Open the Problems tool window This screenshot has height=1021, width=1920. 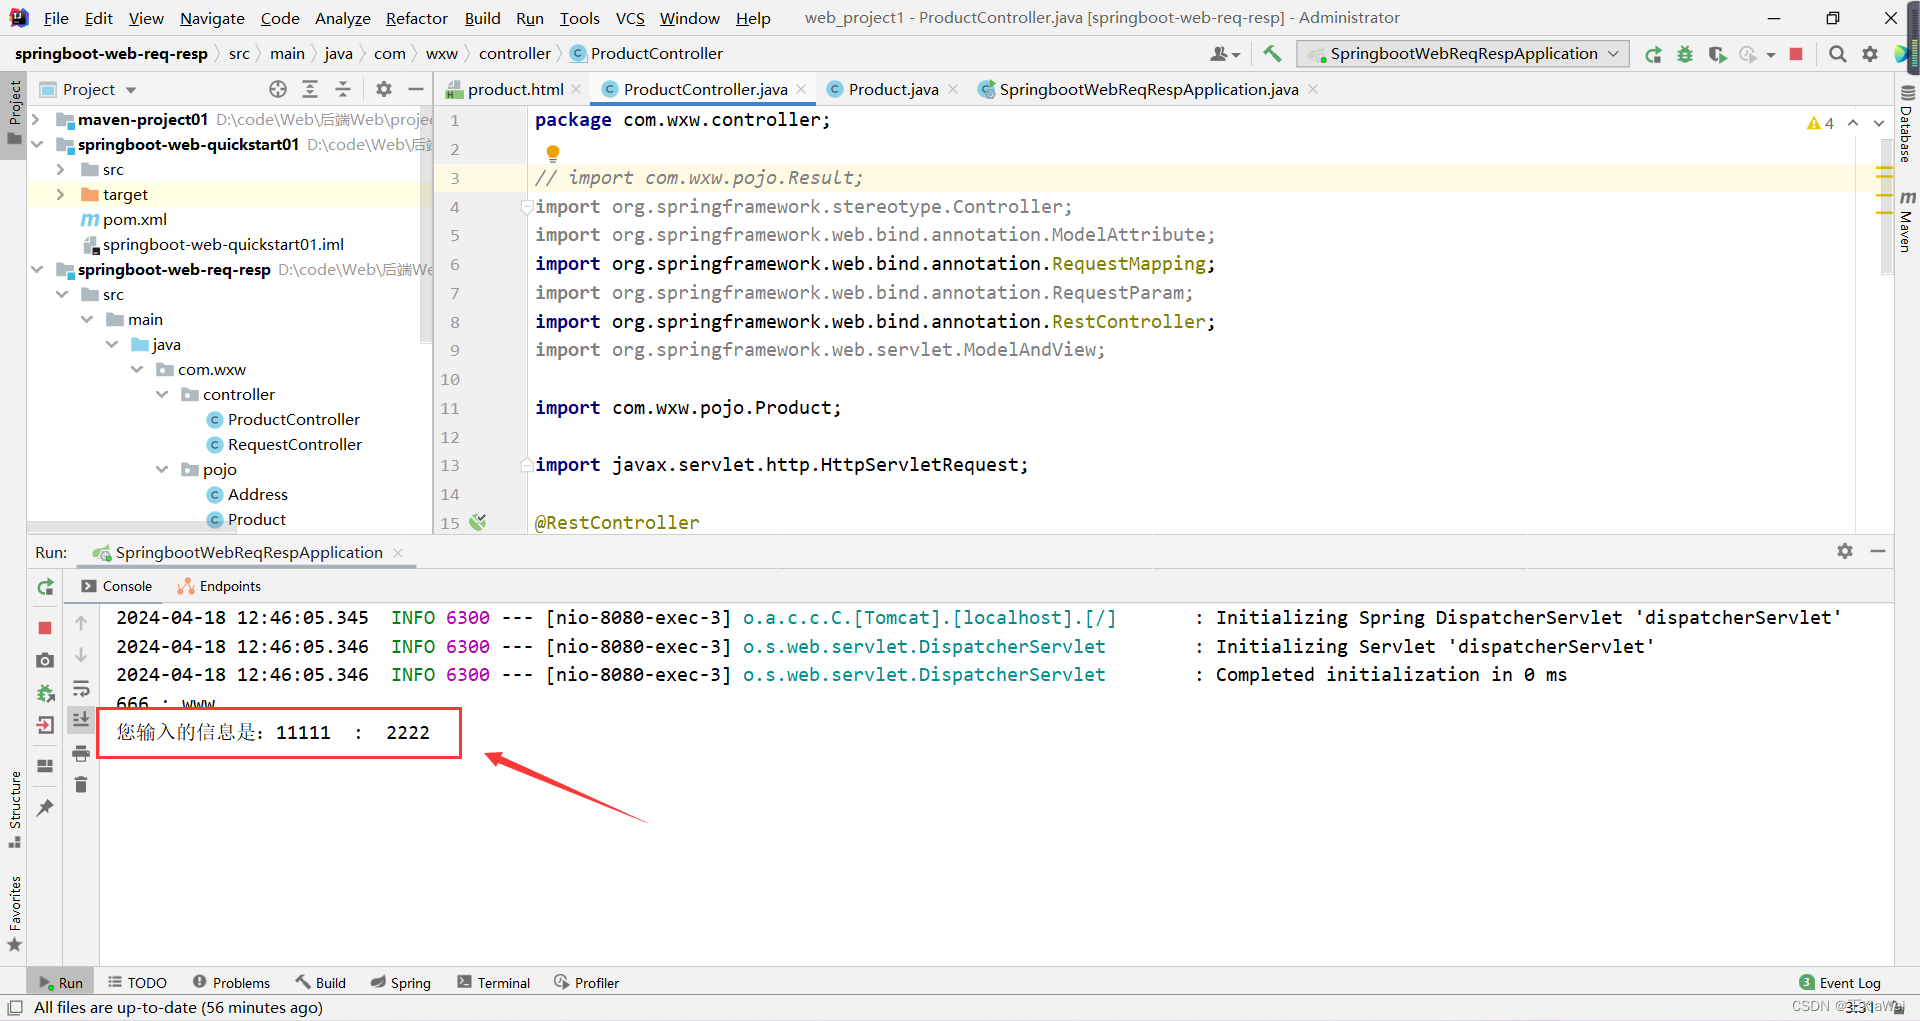coord(232,983)
